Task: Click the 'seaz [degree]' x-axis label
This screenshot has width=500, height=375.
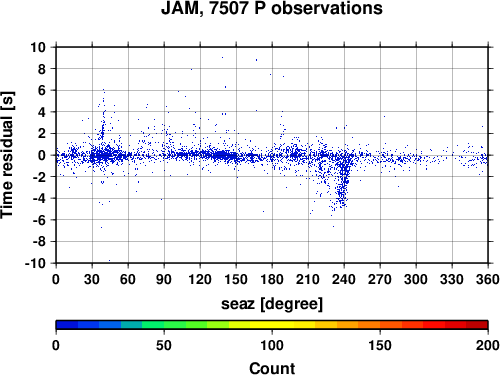Action: [272, 304]
